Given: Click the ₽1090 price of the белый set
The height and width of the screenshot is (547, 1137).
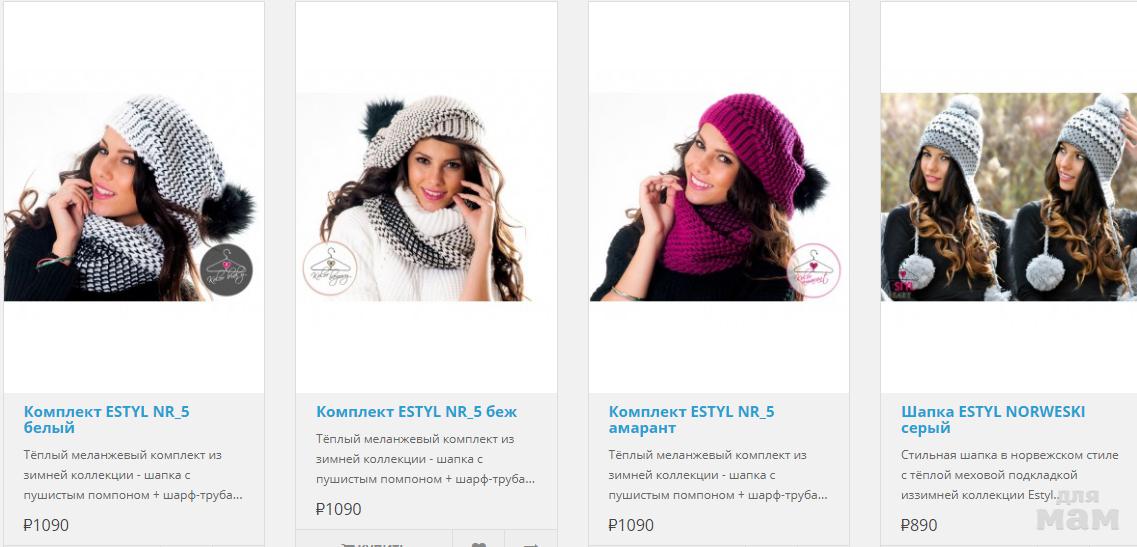Looking at the screenshot, I should coord(46,525).
